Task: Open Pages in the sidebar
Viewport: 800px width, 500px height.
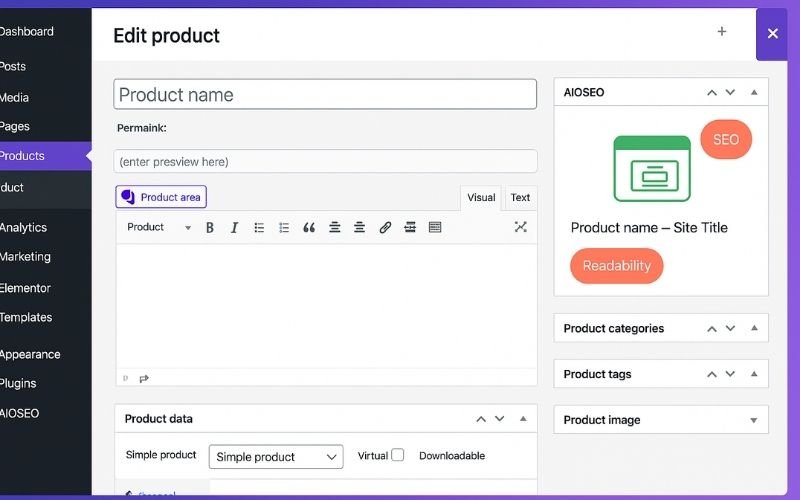Action: [x=15, y=127]
